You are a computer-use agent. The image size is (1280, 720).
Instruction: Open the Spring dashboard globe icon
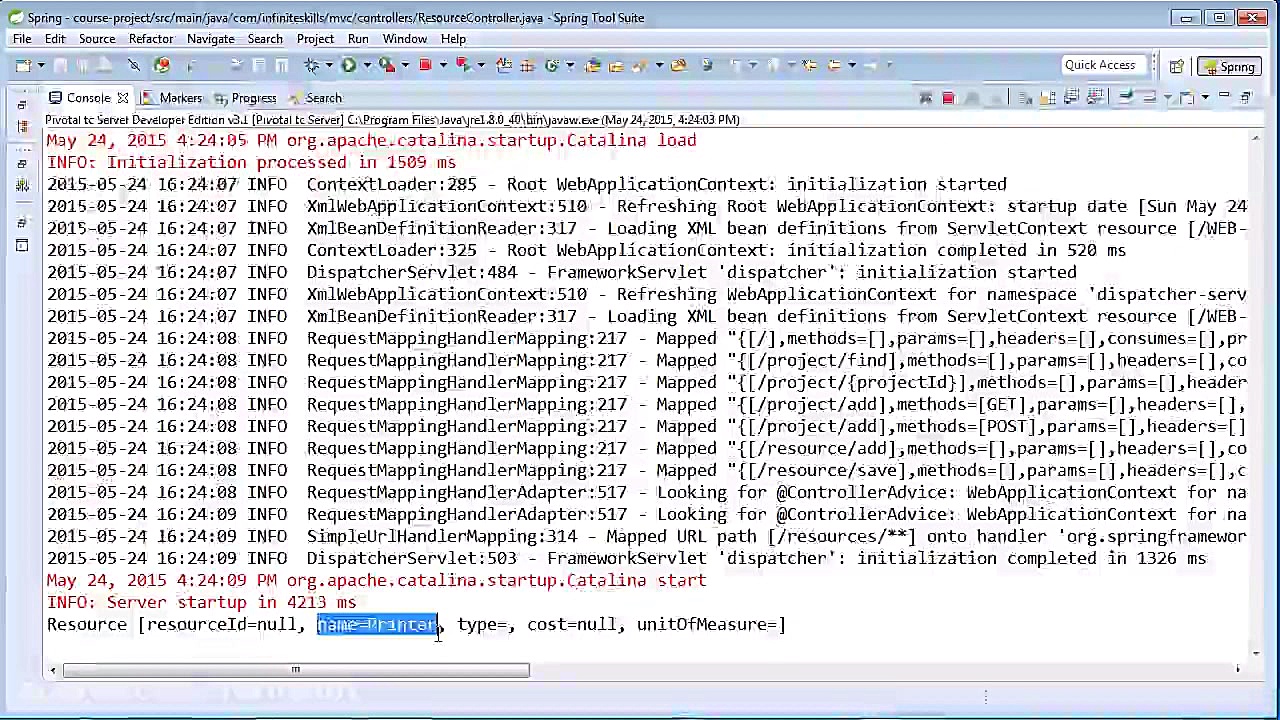pos(161,66)
